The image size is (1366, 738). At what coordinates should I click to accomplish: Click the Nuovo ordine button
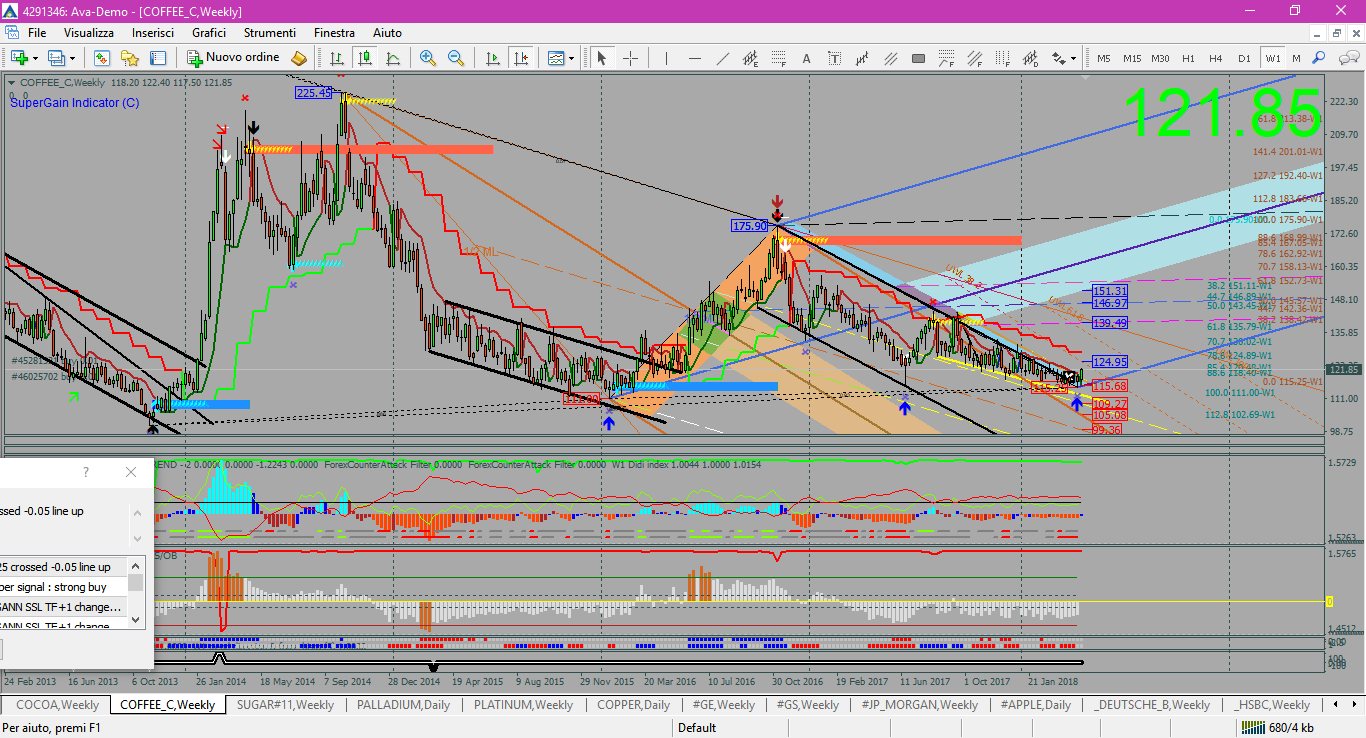click(233, 58)
